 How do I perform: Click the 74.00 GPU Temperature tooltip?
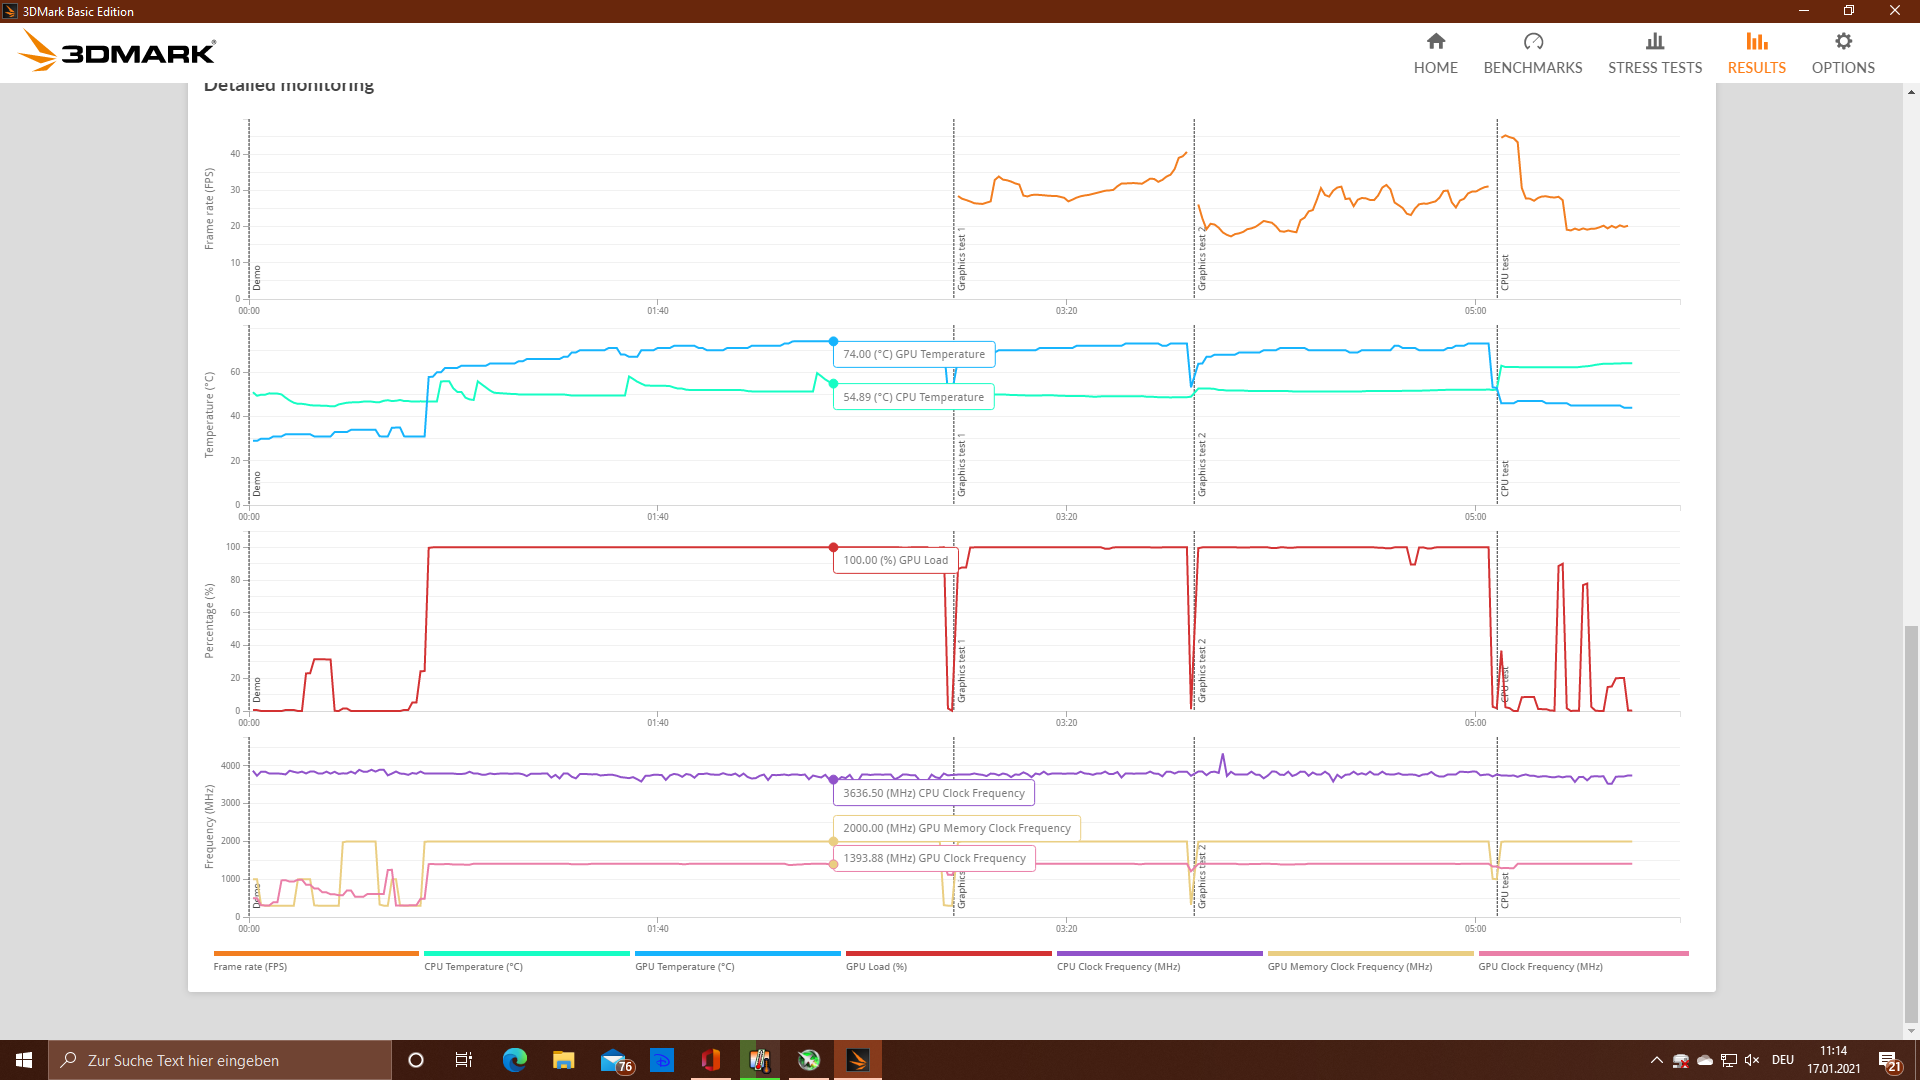click(x=914, y=354)
